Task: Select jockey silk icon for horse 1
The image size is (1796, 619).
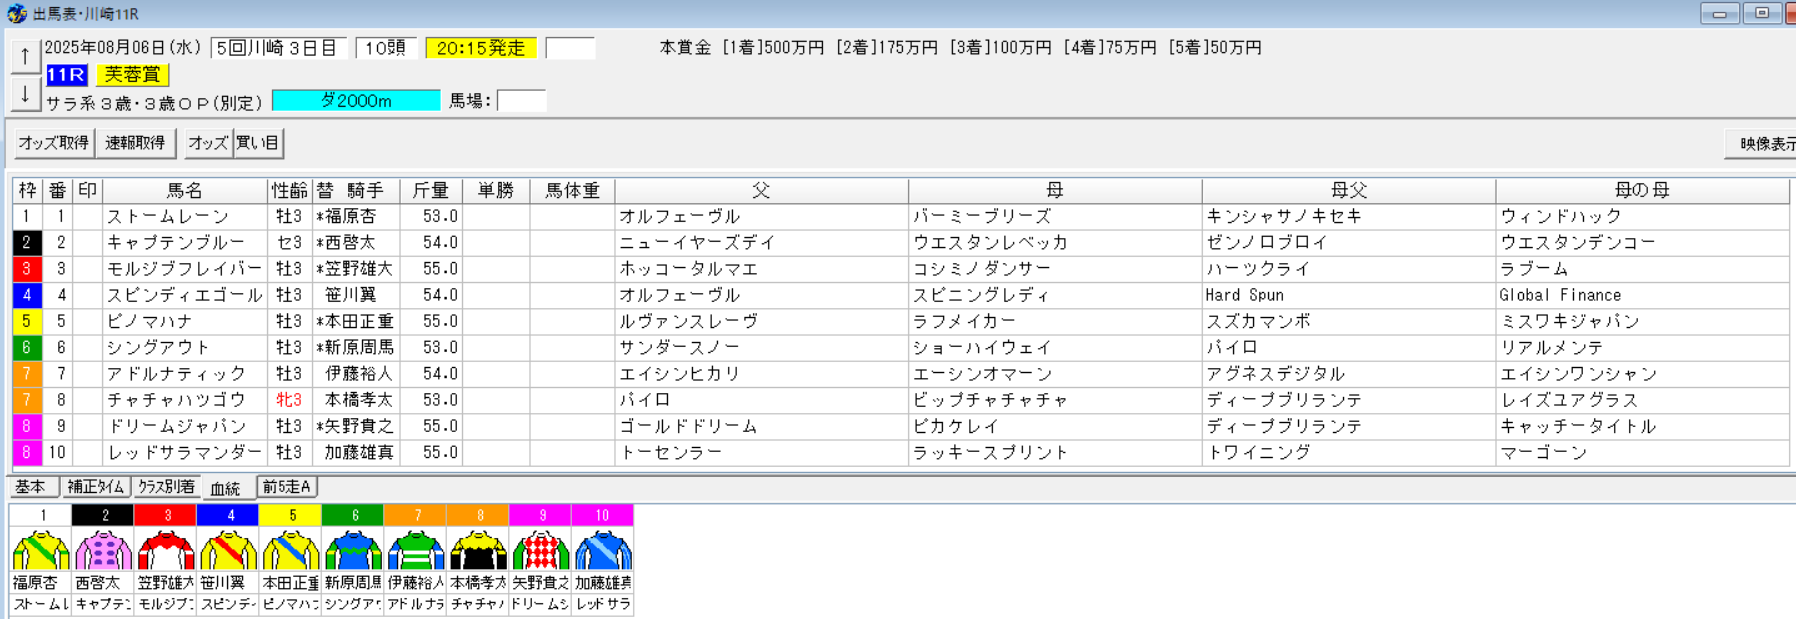Action: tap(41, 551)
